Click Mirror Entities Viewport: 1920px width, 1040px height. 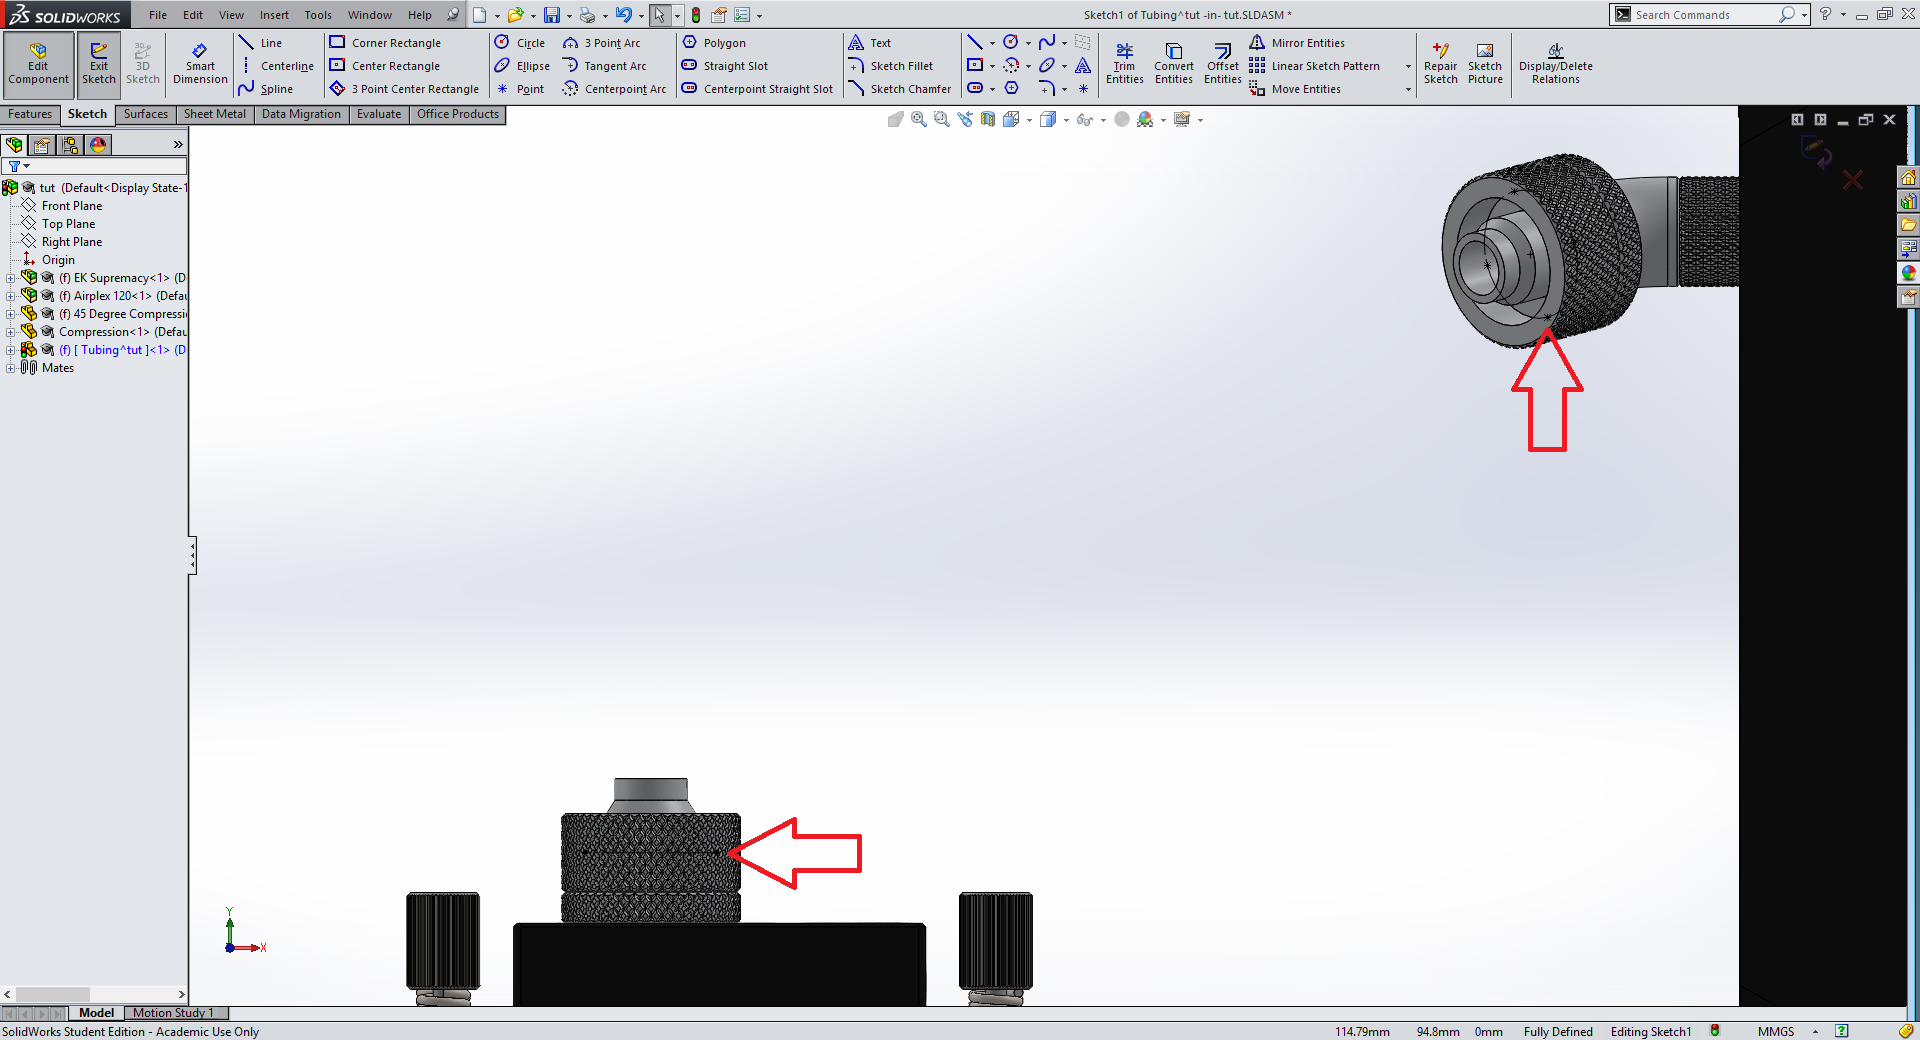pos(1297,43)
